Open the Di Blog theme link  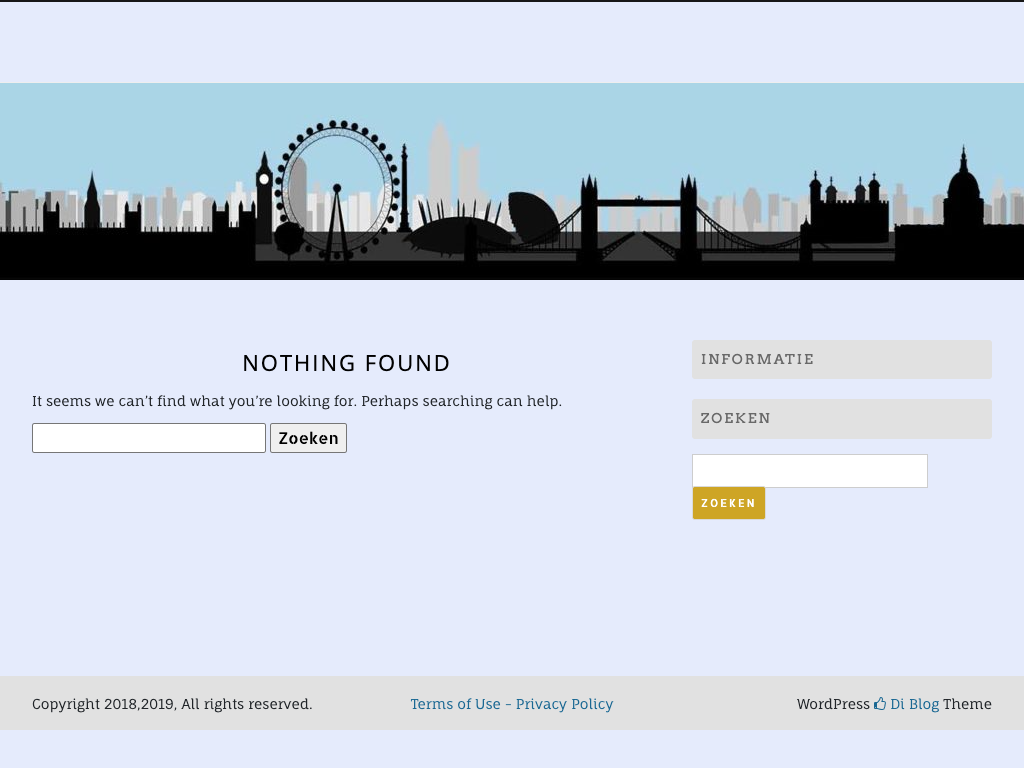(914, 704)
